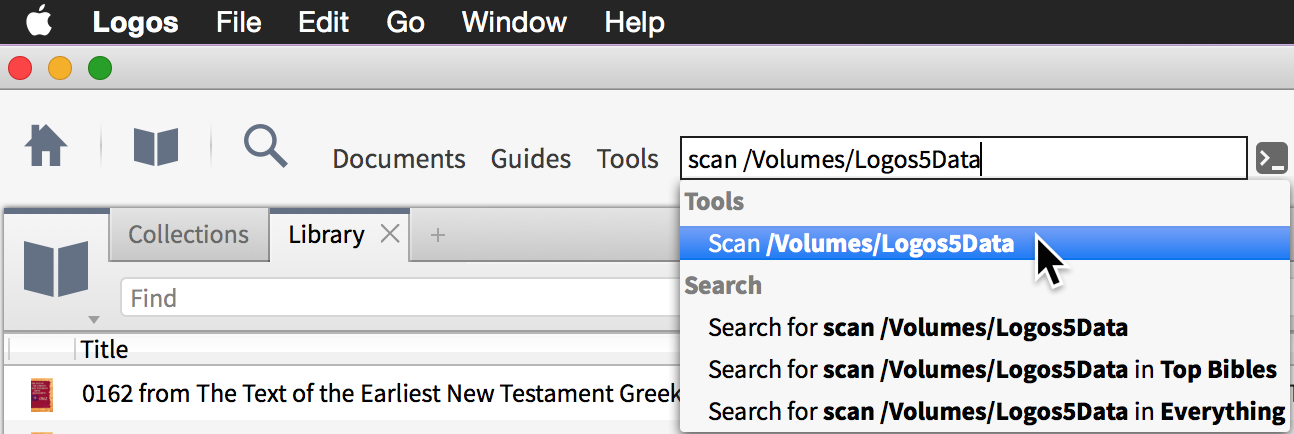Switch to the Collections tab
Viewport: 1294px width, 434px height.
click(x=188, y=235)
